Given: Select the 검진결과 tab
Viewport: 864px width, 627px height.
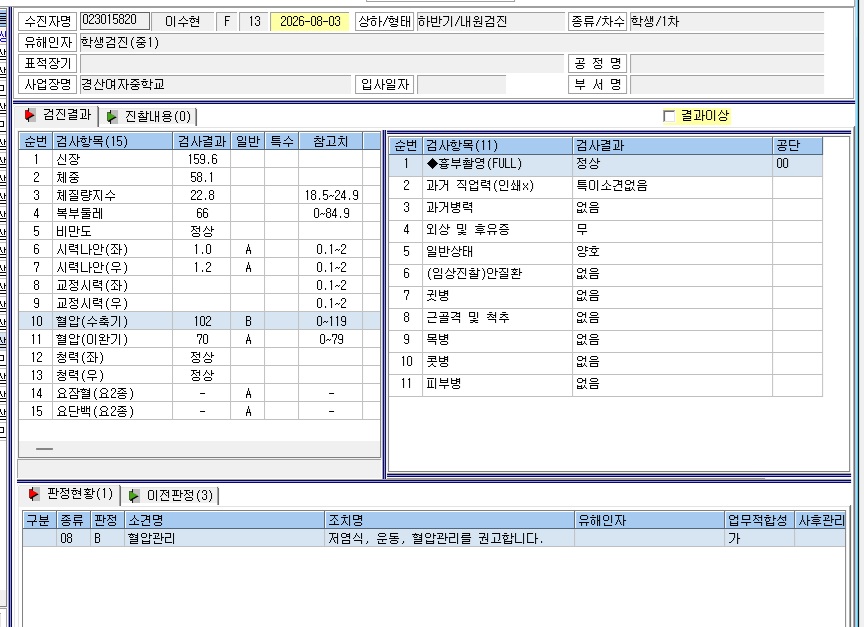Looking at the screenshot, I should point(58,115).
